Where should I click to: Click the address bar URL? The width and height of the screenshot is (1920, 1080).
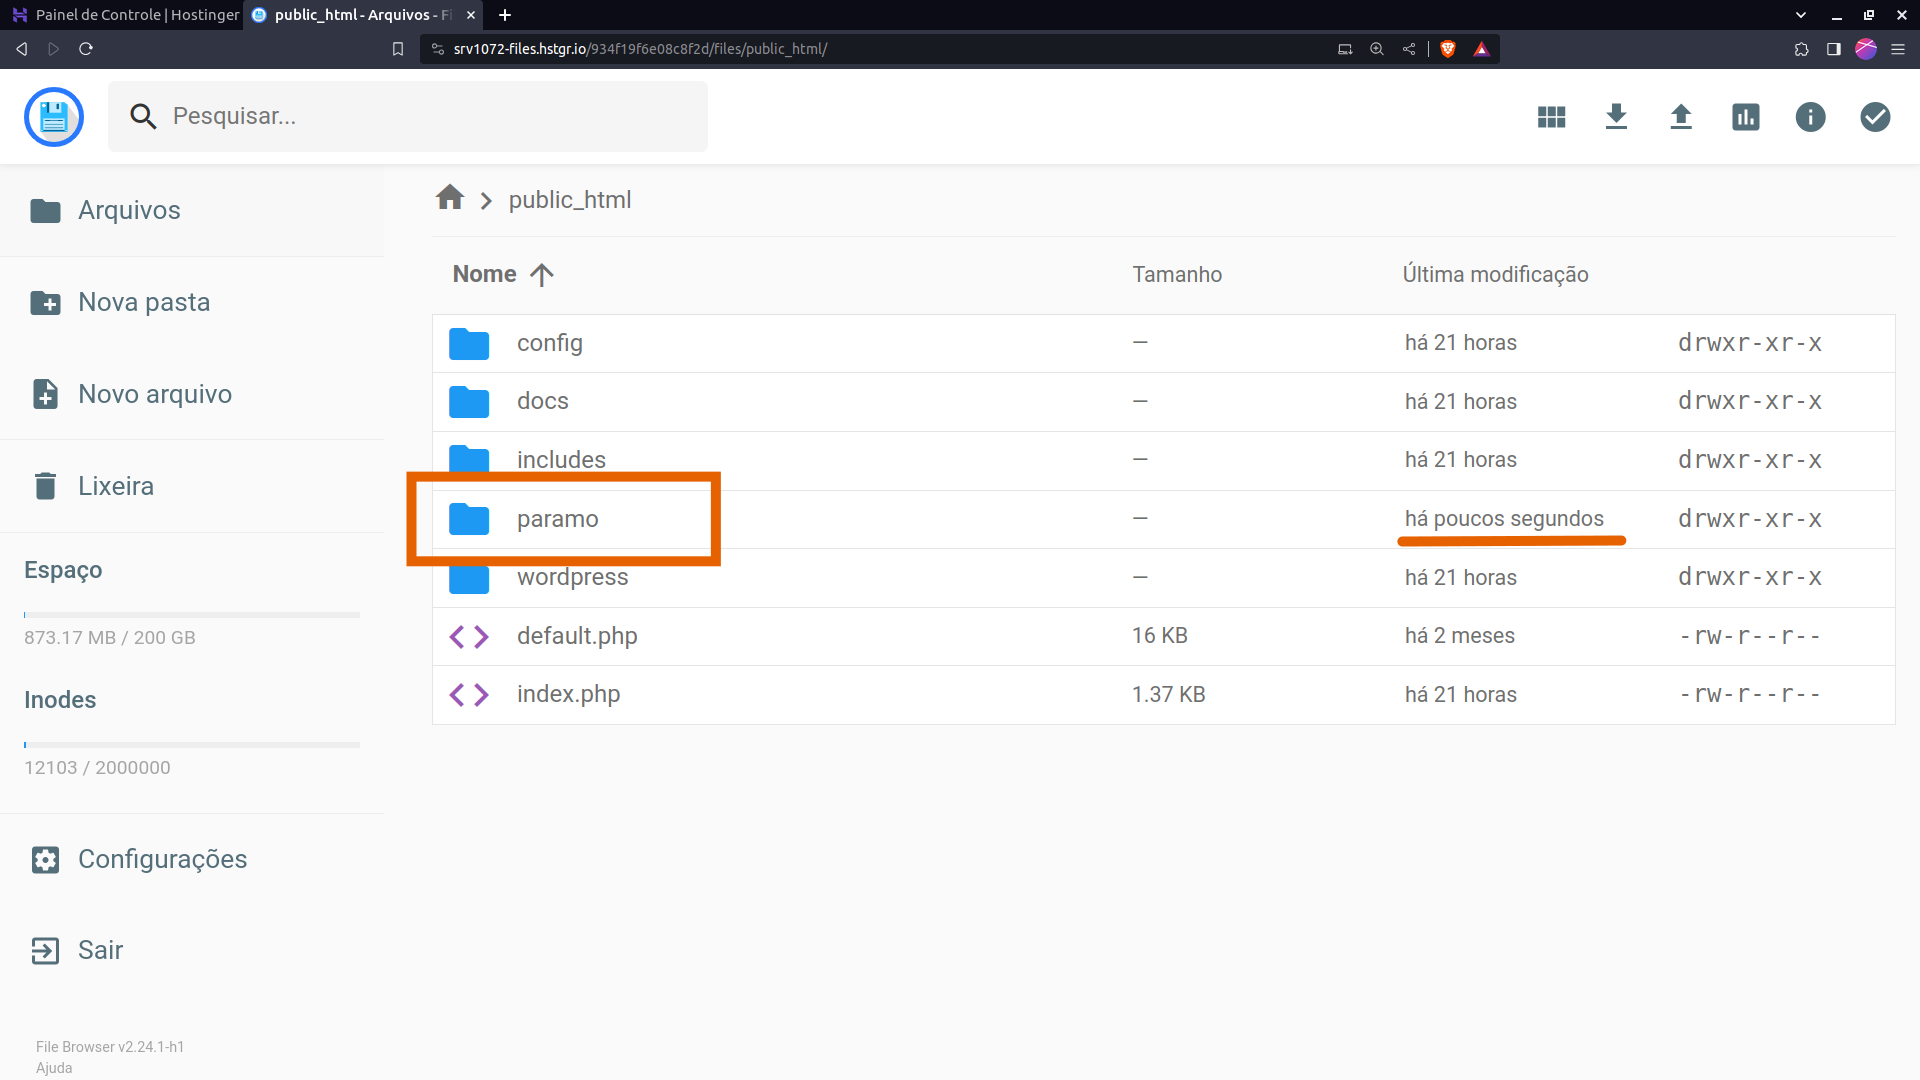[x=640, y=49]
